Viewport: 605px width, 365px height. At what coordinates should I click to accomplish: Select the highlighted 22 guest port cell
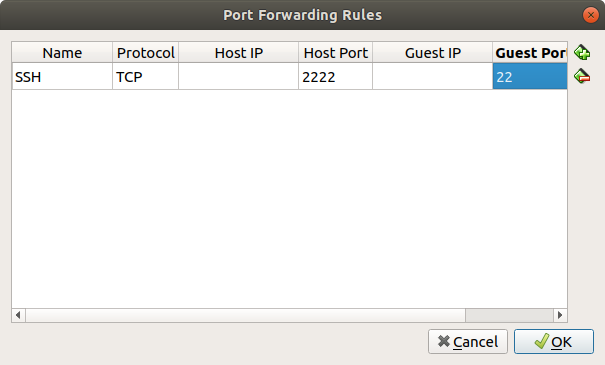(530, 76)
